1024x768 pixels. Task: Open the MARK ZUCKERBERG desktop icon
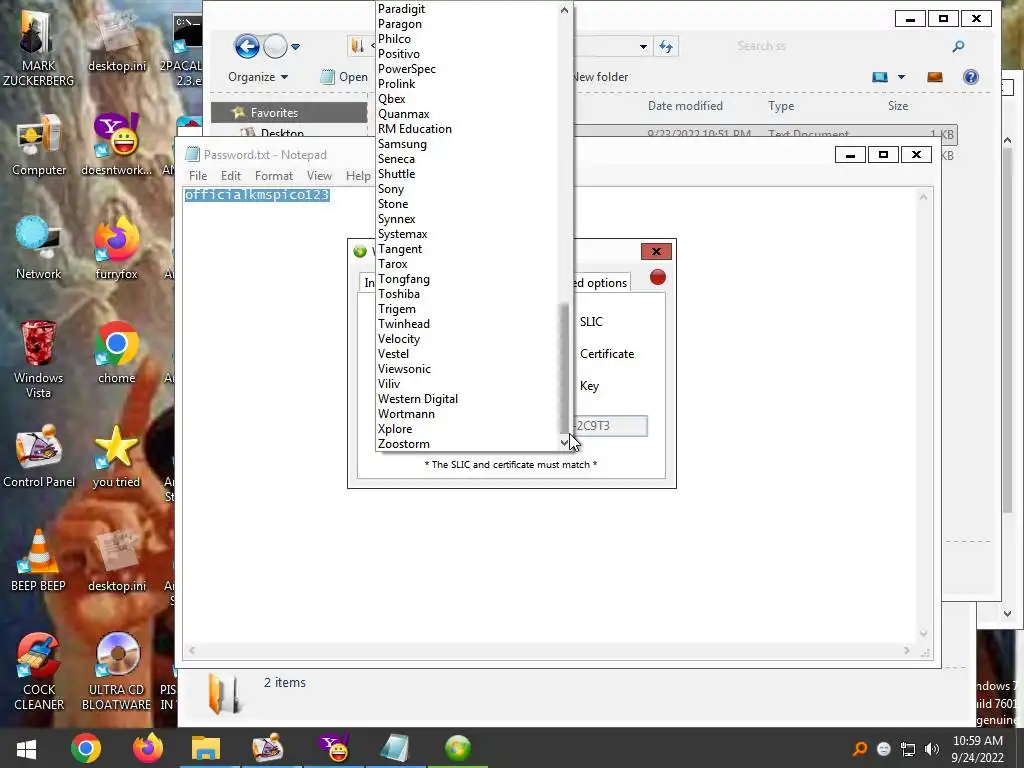point(38,46)
